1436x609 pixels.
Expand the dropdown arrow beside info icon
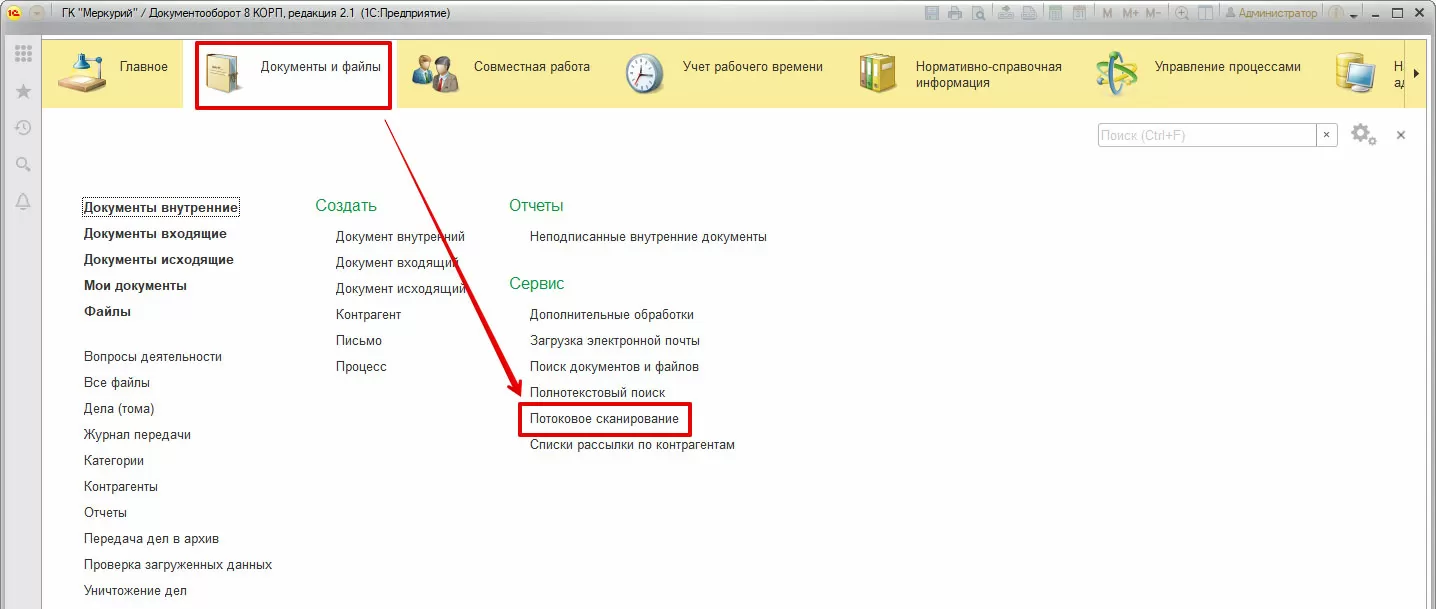1354,15
